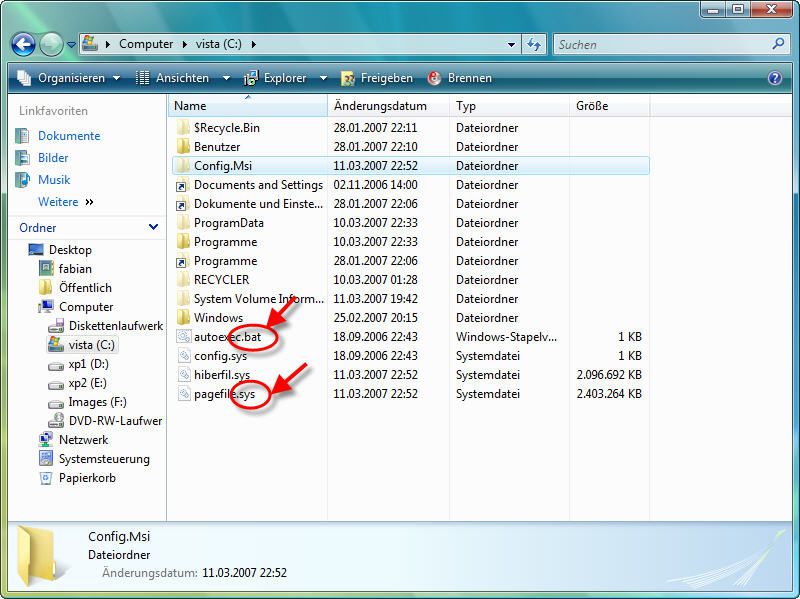Focus the Suchen search field
Image resolution: width=800 pixels, height=599 pixels.
[x=662, y=45]
